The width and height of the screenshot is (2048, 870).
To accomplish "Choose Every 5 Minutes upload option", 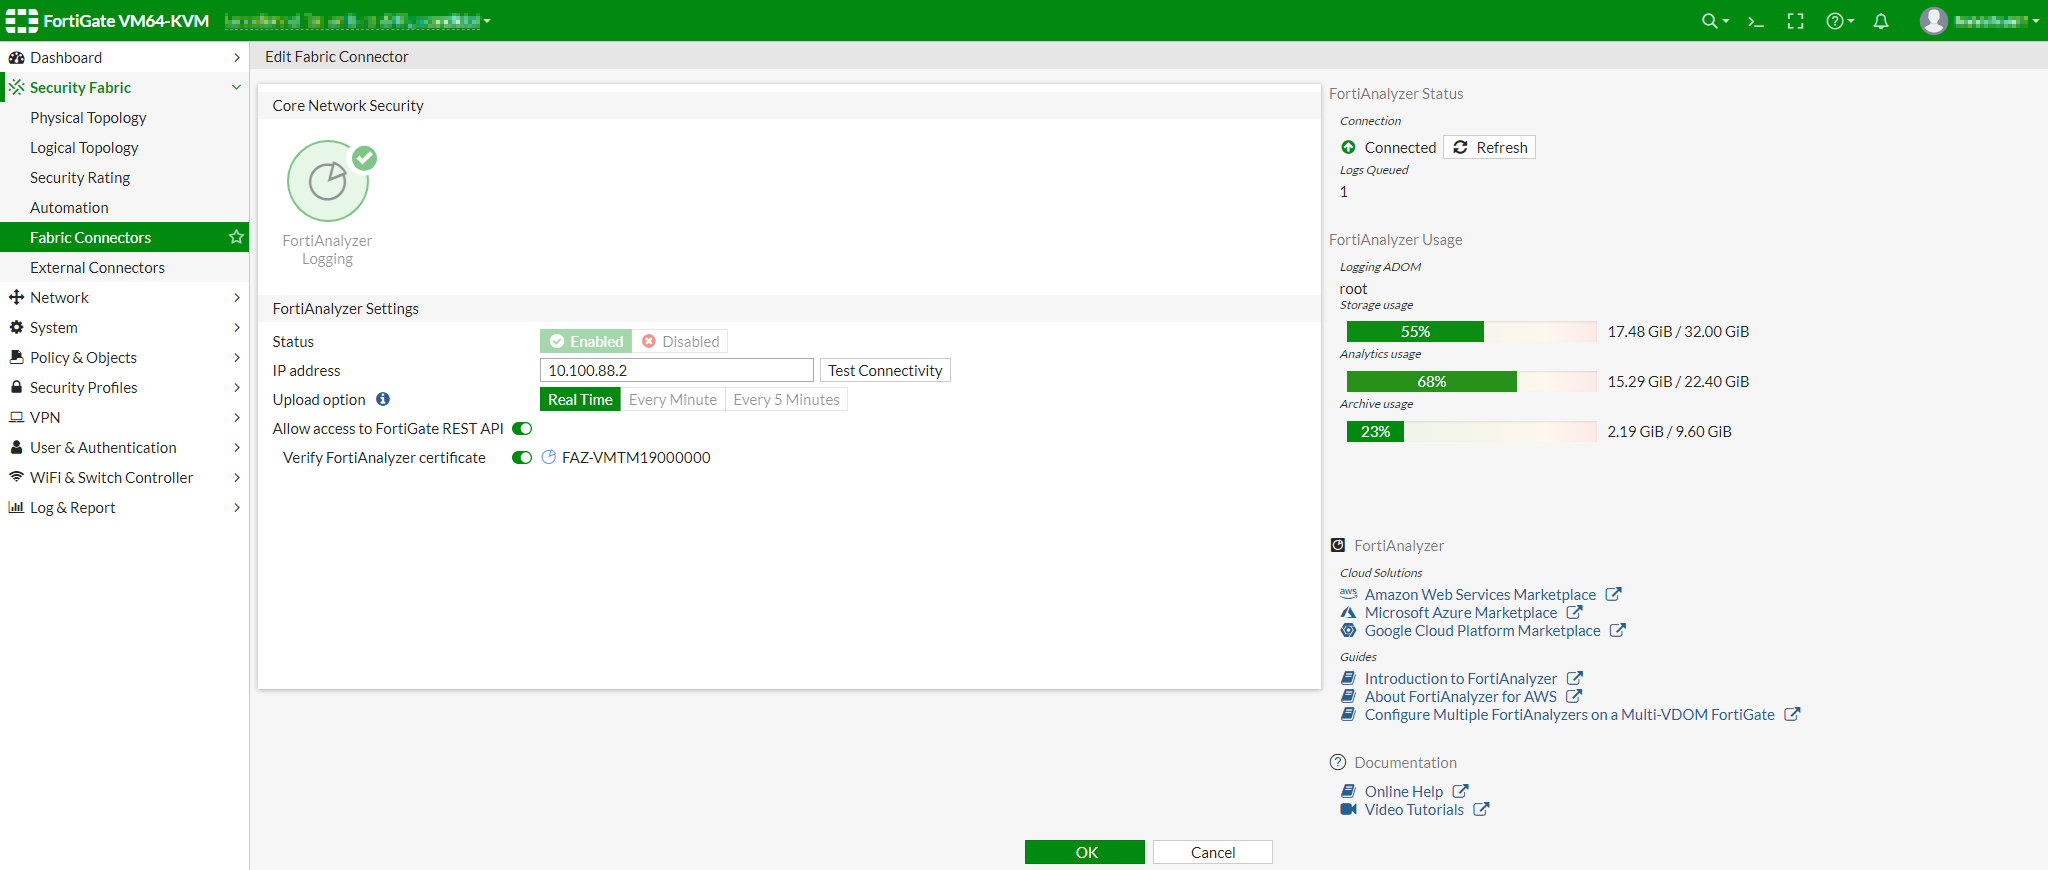I will [786, 399].
